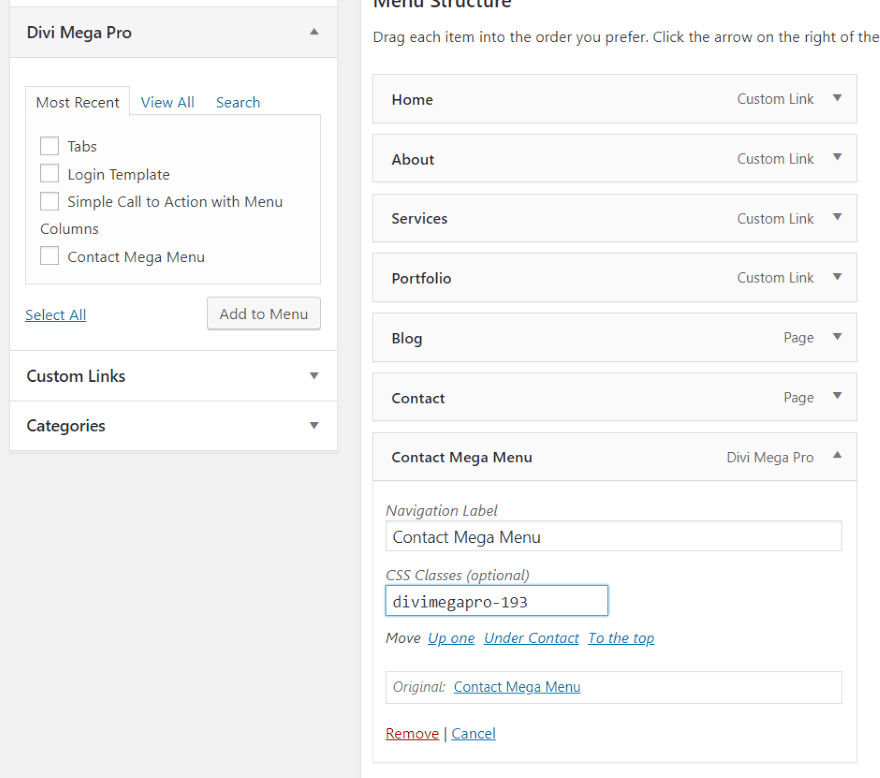Expand the Portfolio menu item arrow
The height and width of the screenshot is (778, 880).
(x=837, y=277)
